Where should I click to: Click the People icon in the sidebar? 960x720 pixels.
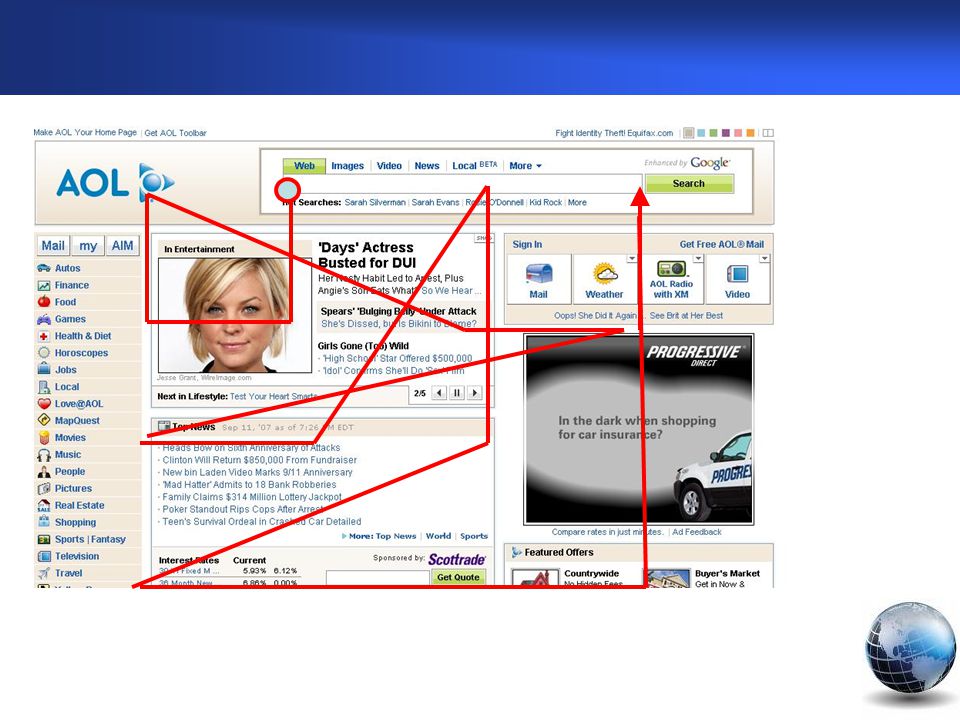tap(44, 471)
